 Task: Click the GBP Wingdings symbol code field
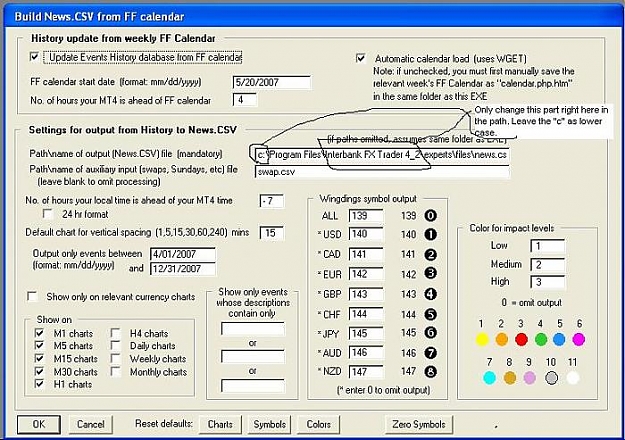click(x=366, y=294)
